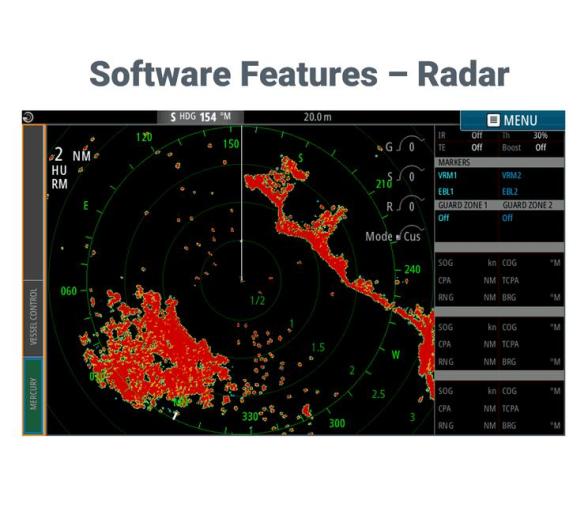Toggle Guard Zone 1 Off value

point(443,218)
